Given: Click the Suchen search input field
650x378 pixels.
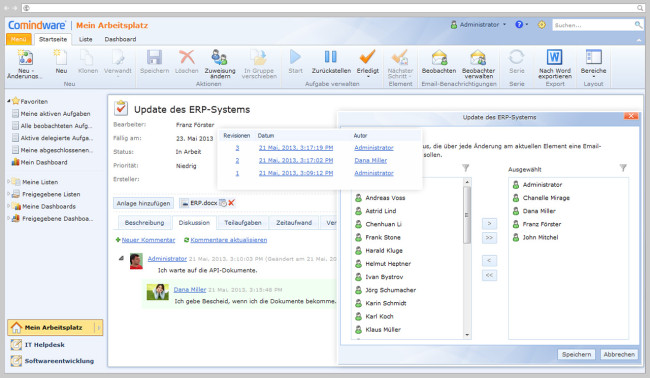Looking at the screenshot, I should pos(593,25).
